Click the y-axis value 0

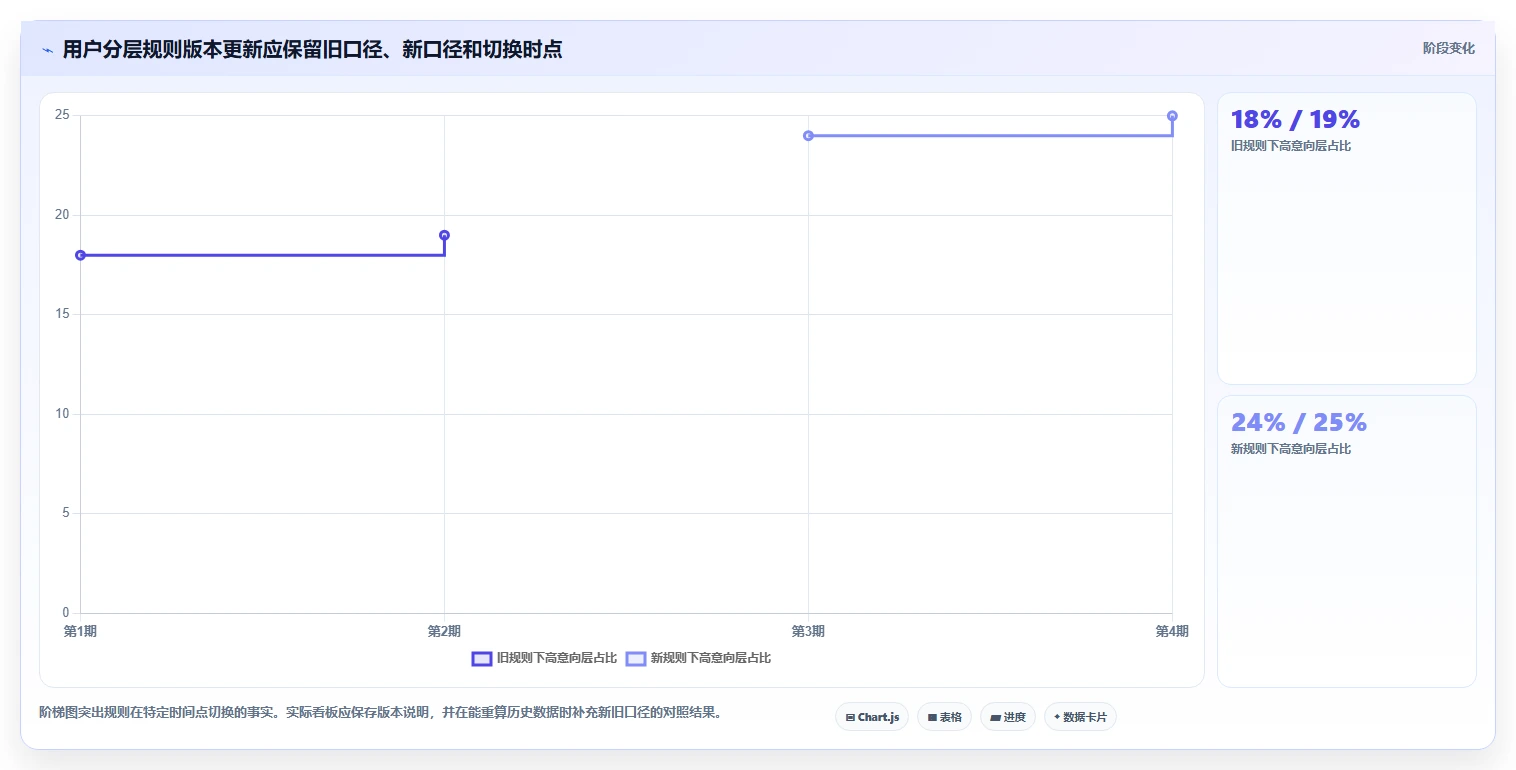(66, 613)
